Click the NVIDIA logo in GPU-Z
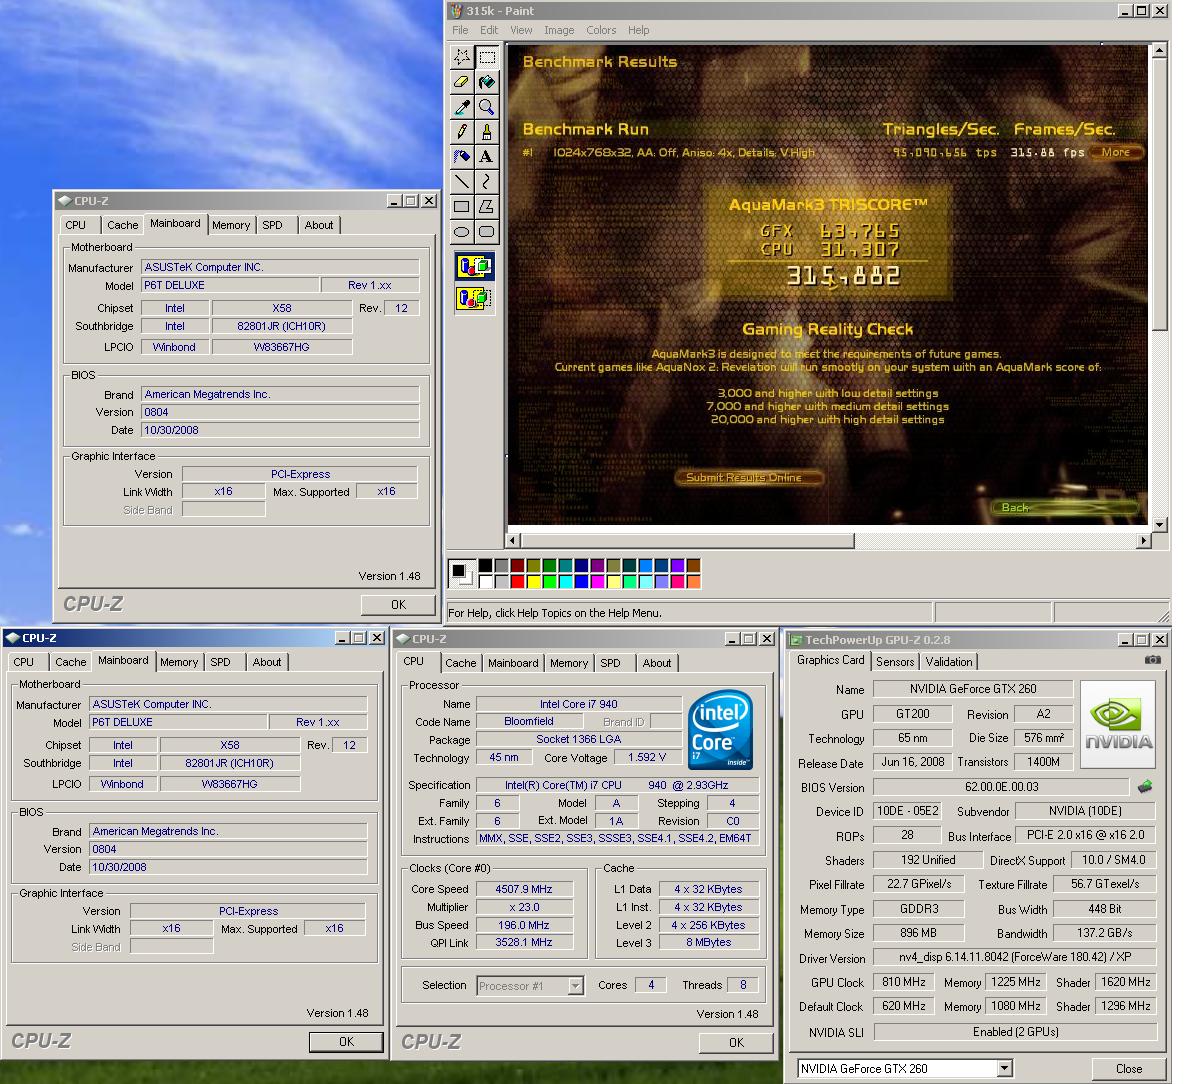Image resolution: width=1185 pixels, height=1084 pixels. (x=1118, y=724)
